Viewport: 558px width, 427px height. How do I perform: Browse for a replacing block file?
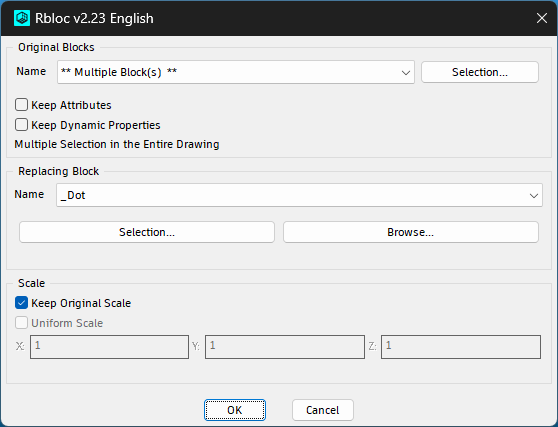[411, 232]
